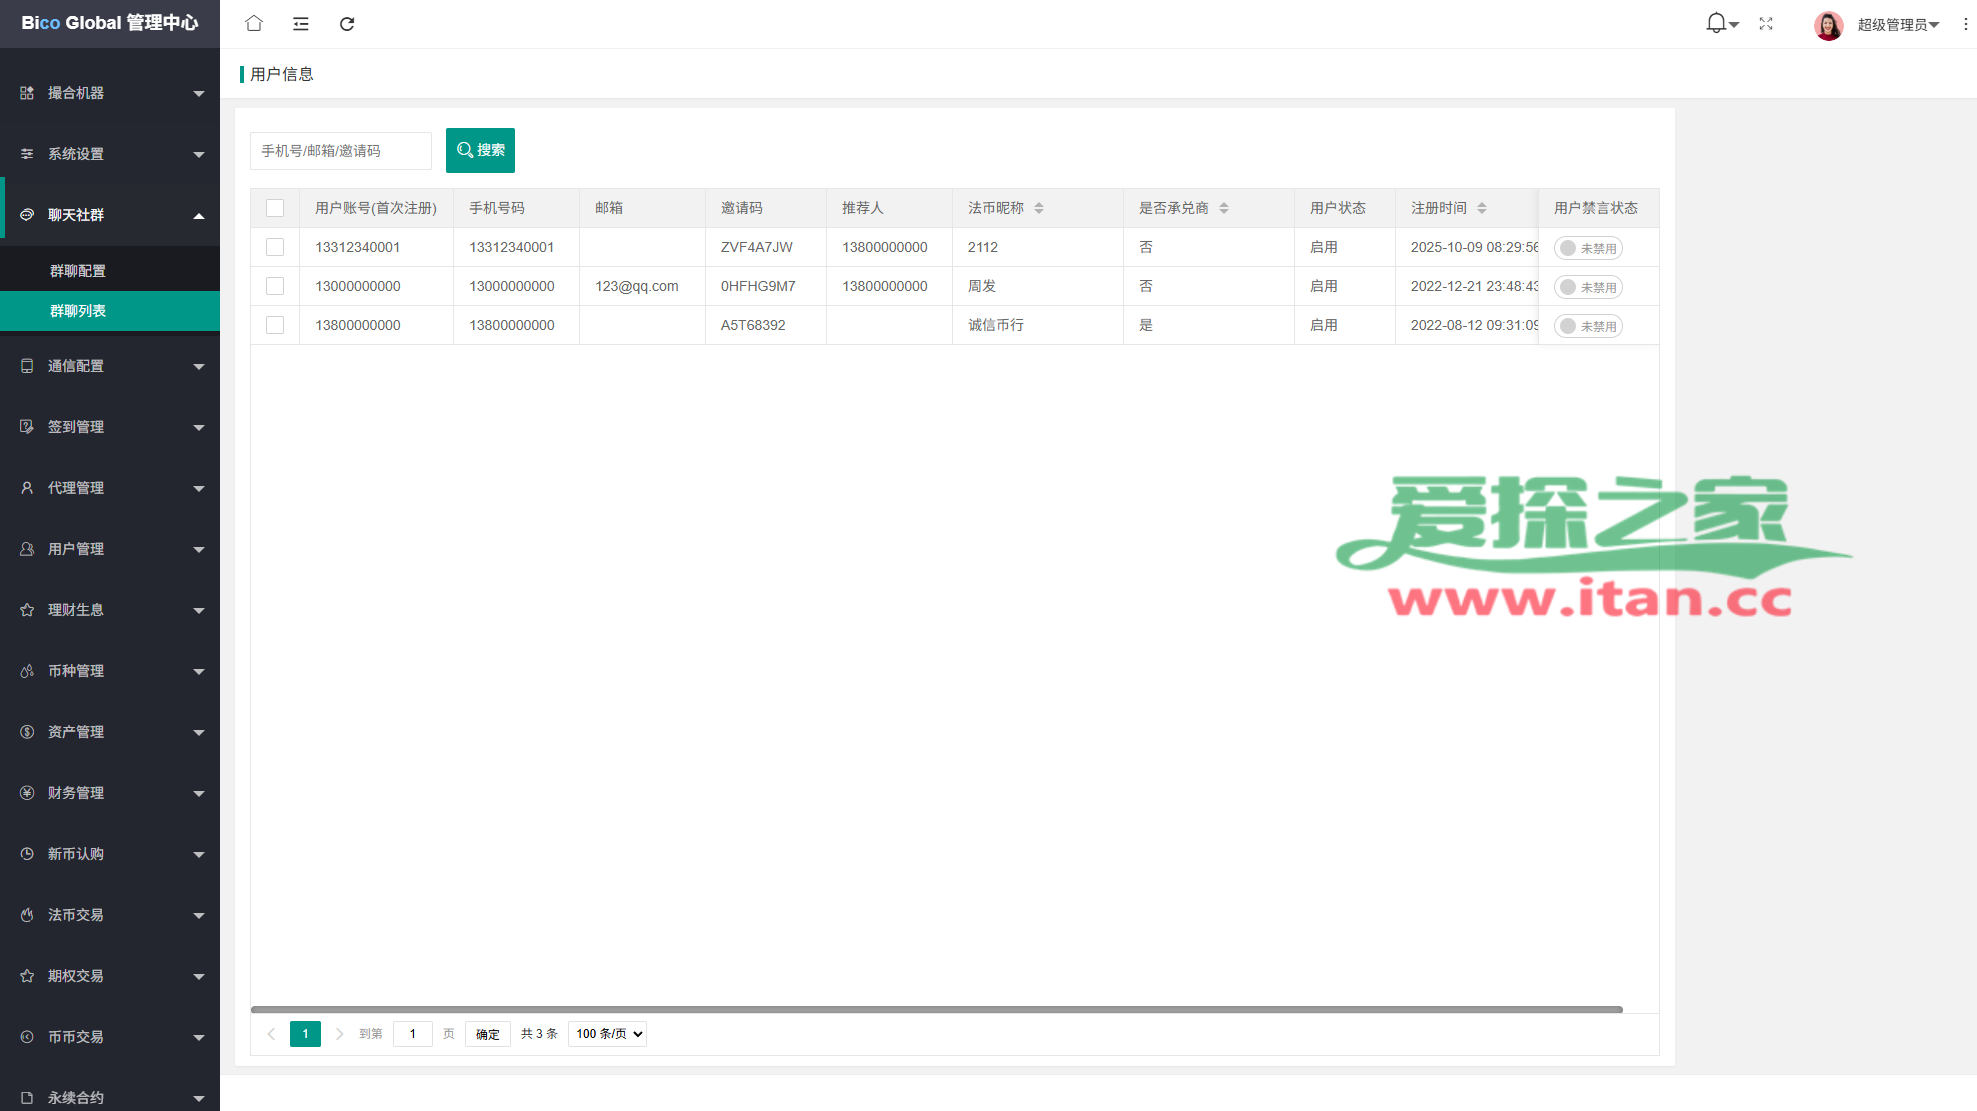
Task: Click the page refresh icon
Action: click(x=347, y=23)
